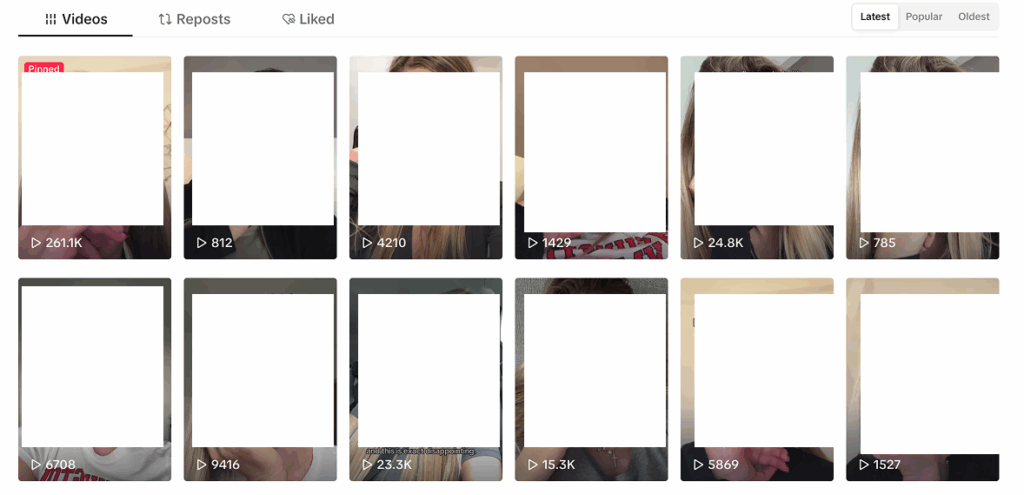The width and height of the screenshot is (1024, 495).
Task: Open the Pinned video thumbnail
Action: (95, 157)
